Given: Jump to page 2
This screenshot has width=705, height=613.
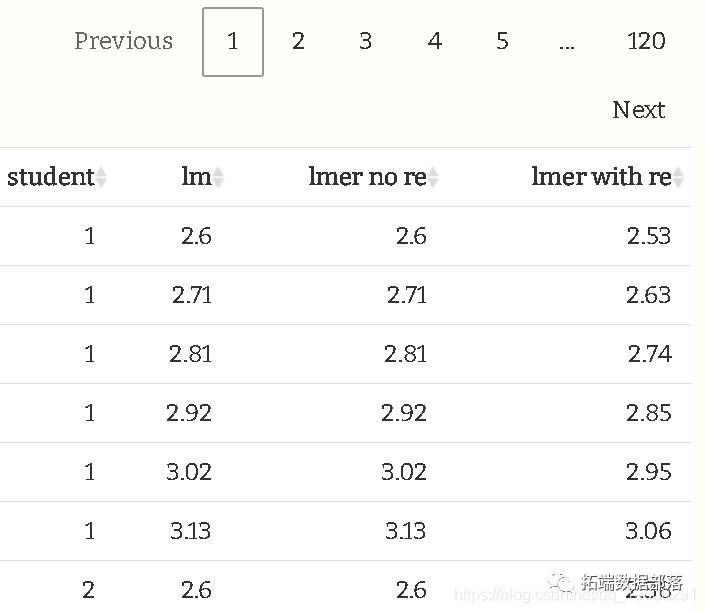Looking at the screenshot, I should [x=298, y=41].
